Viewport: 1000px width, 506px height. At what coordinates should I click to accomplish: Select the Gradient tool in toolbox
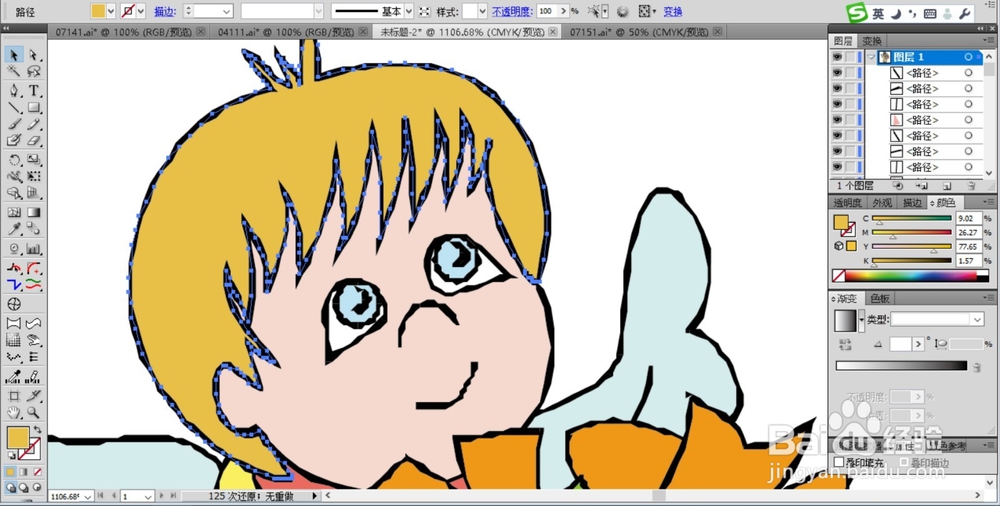(x=33, y=212)
